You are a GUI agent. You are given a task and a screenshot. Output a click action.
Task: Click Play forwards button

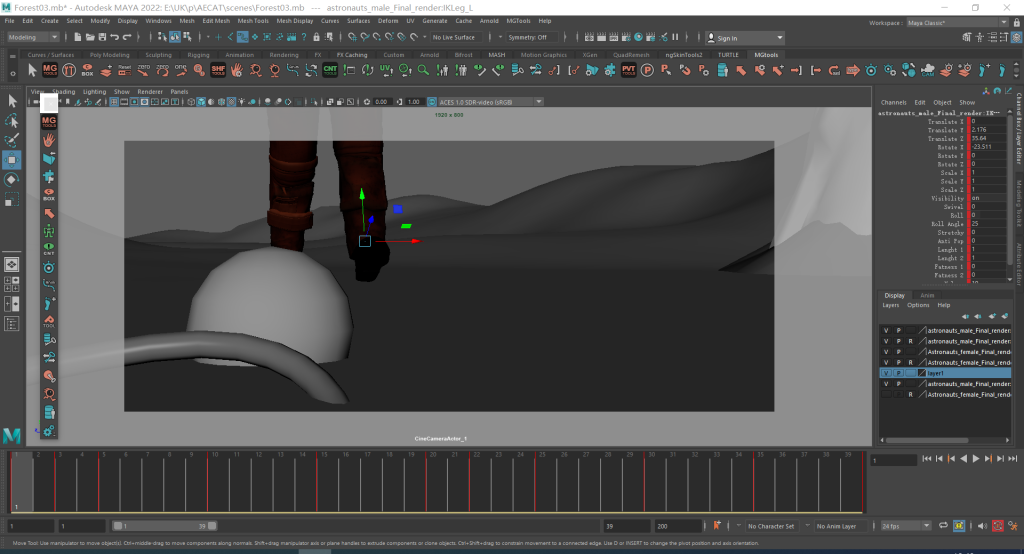pyautogui.click(x=976, y=459)
